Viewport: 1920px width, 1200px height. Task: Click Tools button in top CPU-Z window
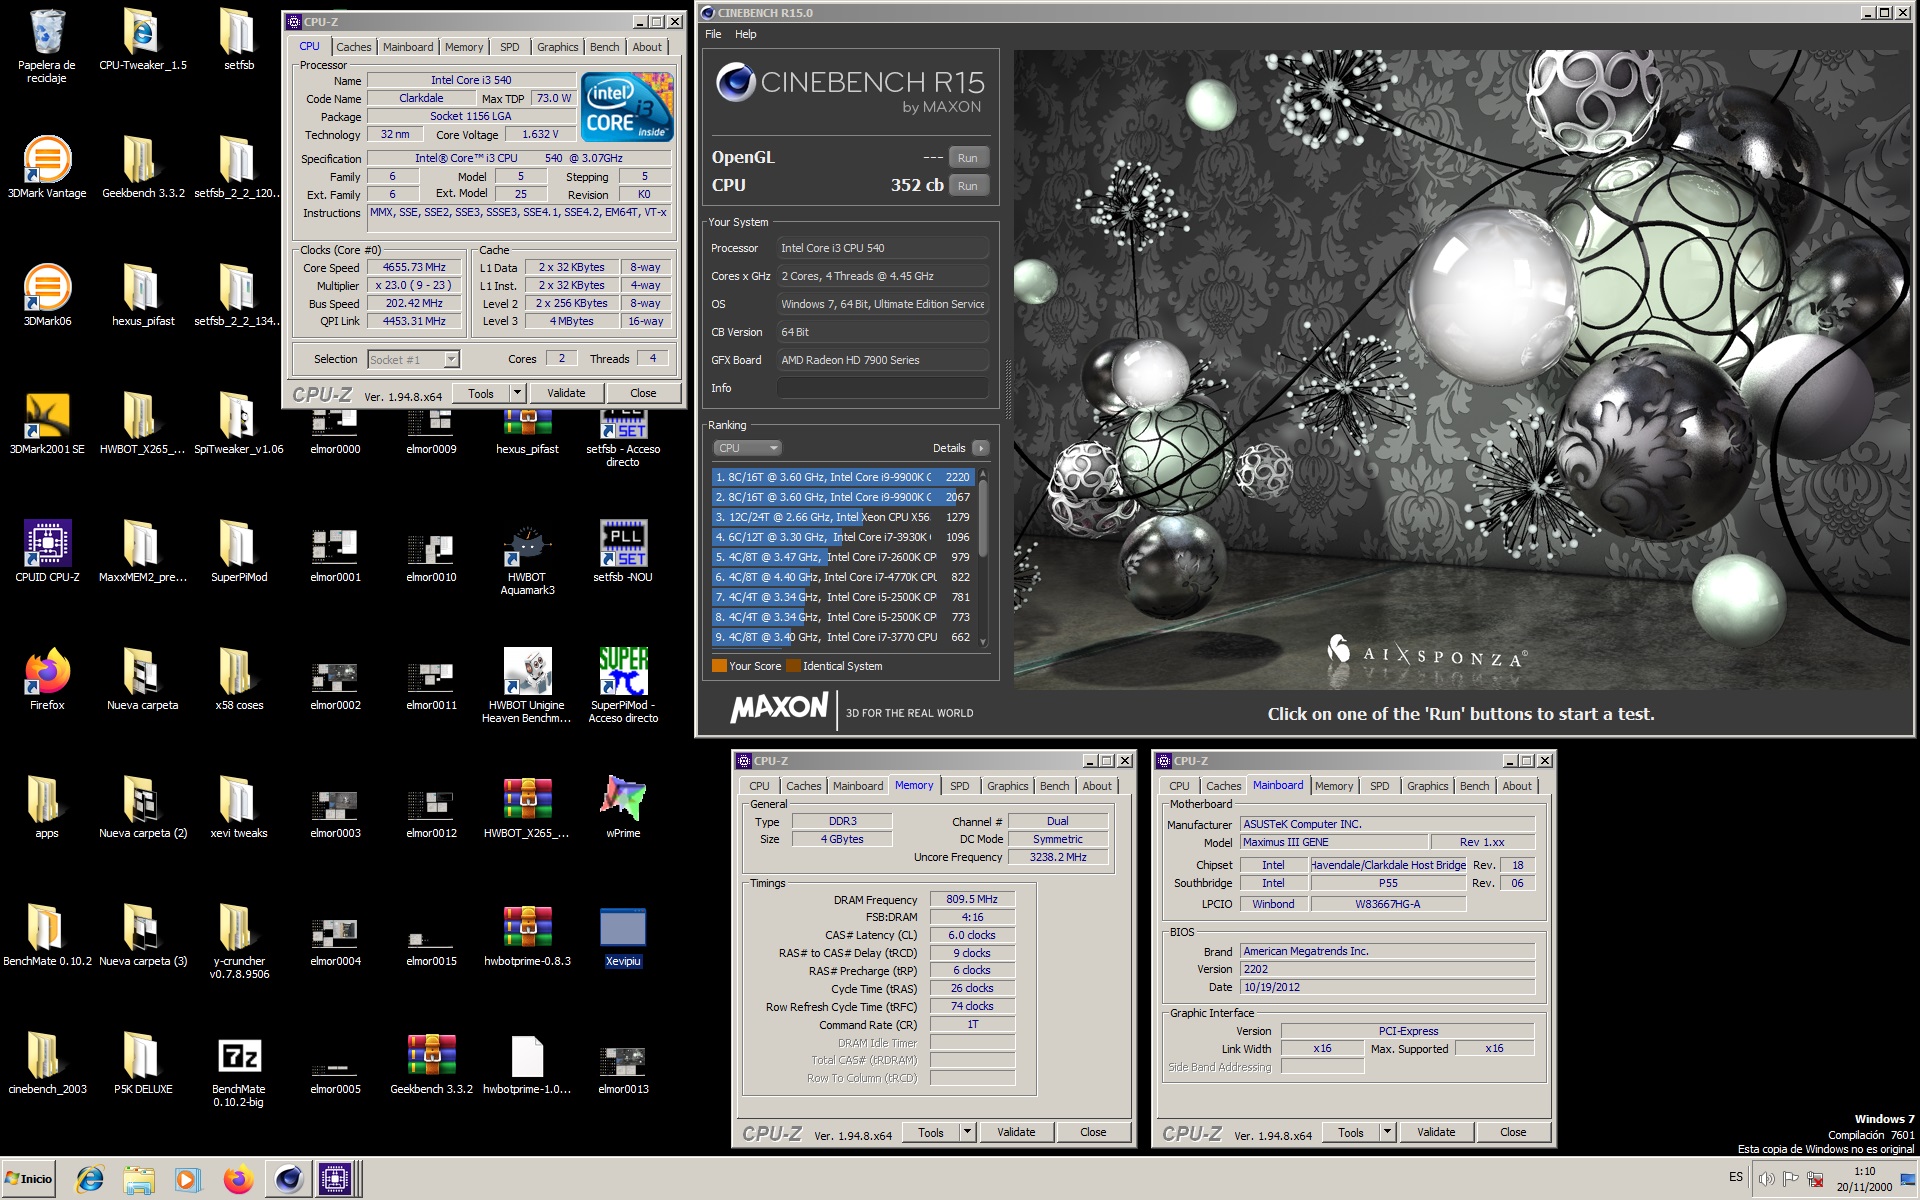(x=481, y=393)
